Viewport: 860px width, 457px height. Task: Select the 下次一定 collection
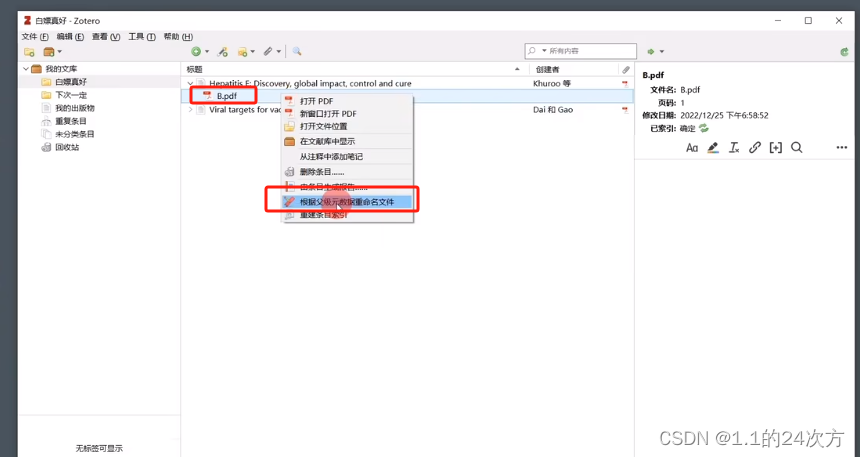coord(71,95)
